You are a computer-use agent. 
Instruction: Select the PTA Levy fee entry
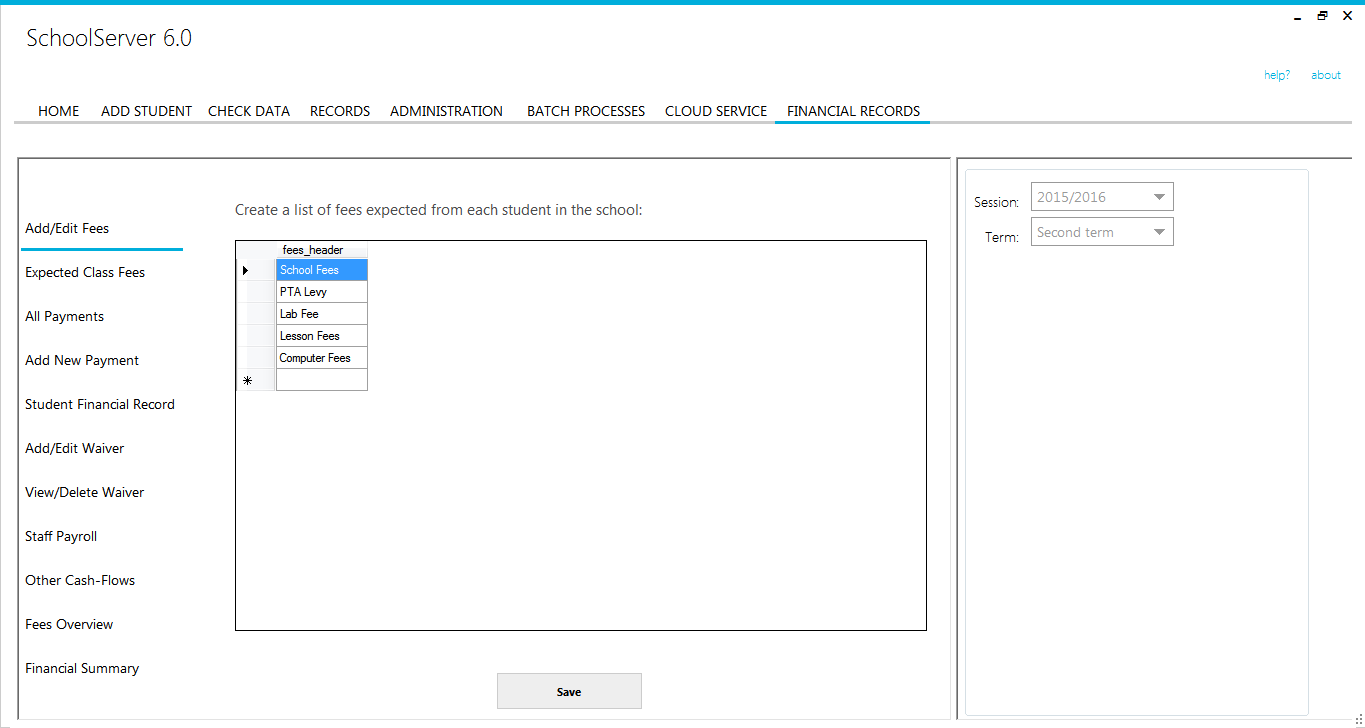click(x=321, y=291)
